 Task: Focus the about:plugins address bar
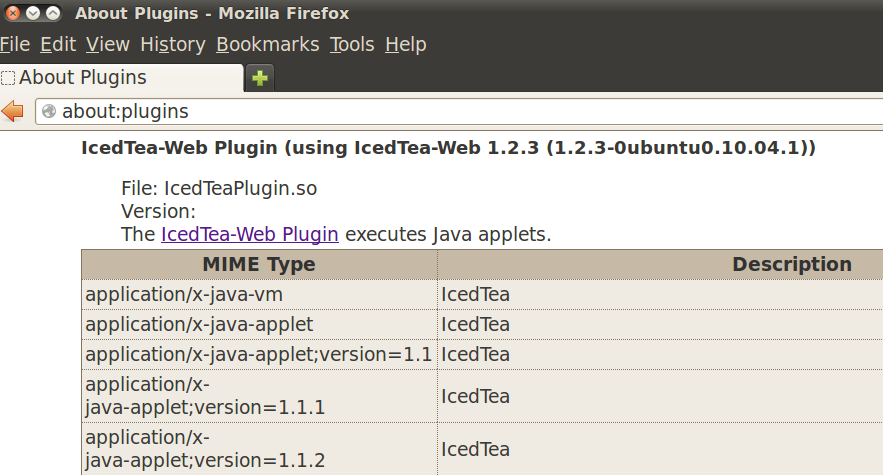450,111
